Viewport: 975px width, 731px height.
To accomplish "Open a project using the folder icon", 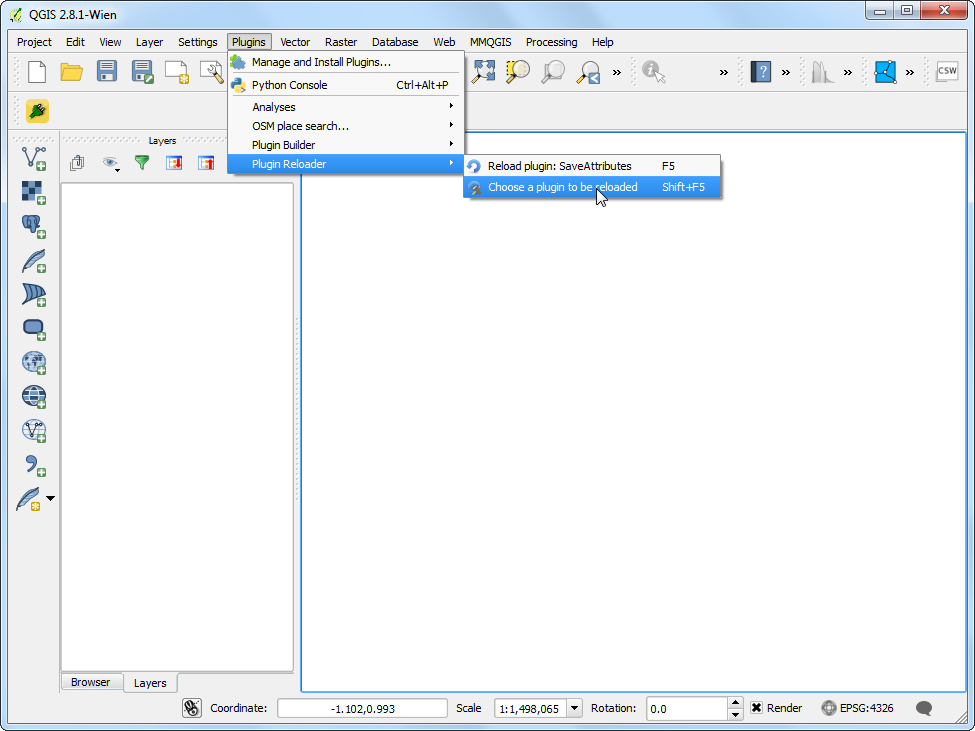I will tap(72, 71).
